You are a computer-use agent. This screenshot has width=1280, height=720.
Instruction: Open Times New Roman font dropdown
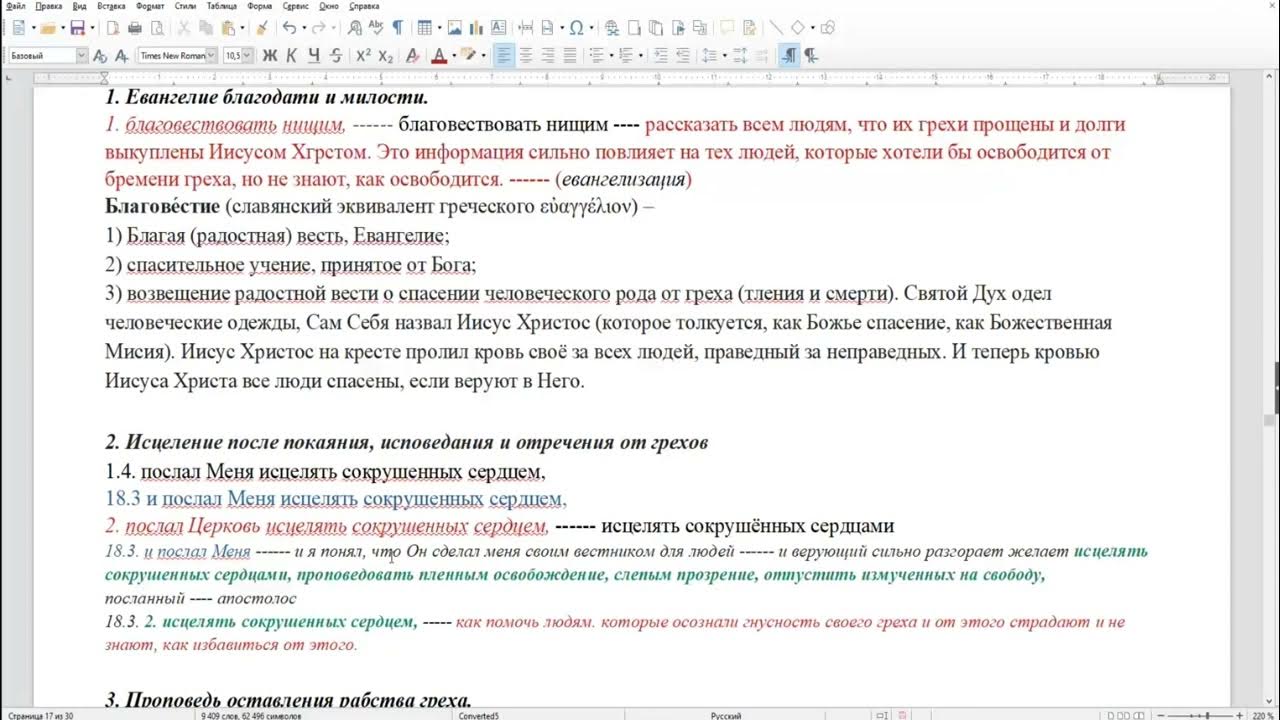pyautogui.click(x=212, y=56)
